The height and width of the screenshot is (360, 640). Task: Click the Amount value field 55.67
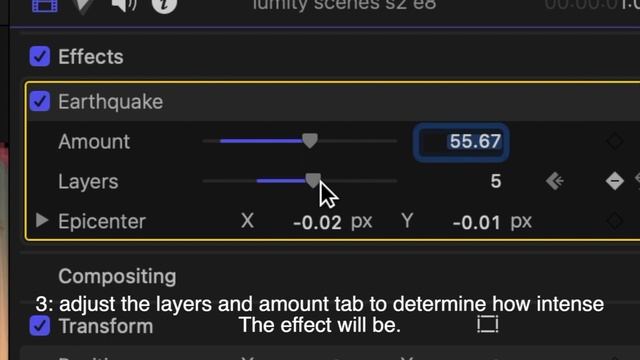pos(461,142)
